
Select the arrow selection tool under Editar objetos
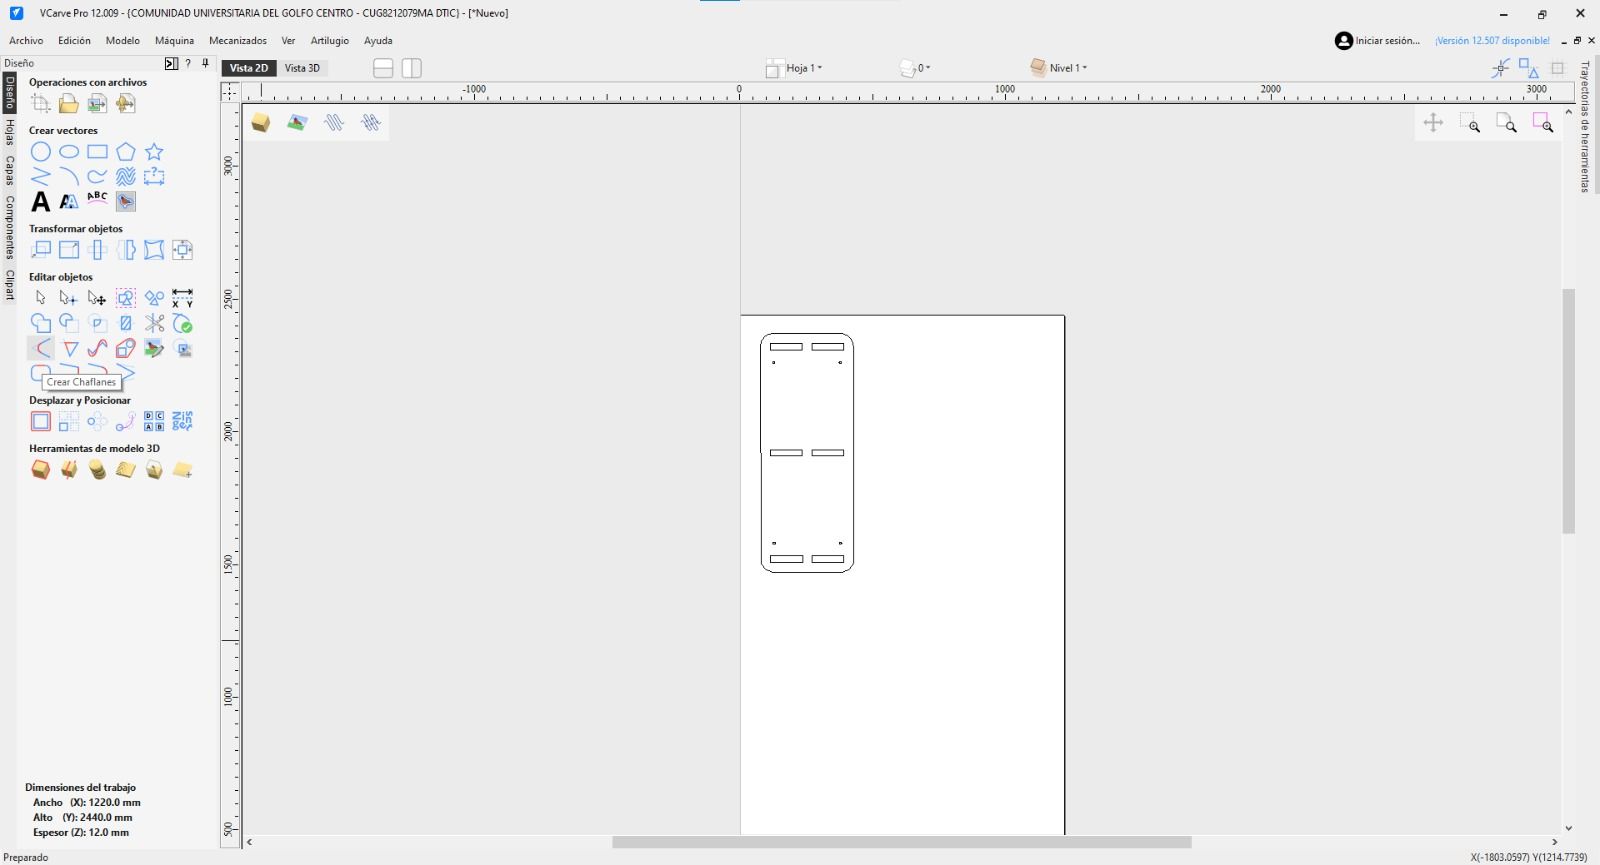click(40, 298)
